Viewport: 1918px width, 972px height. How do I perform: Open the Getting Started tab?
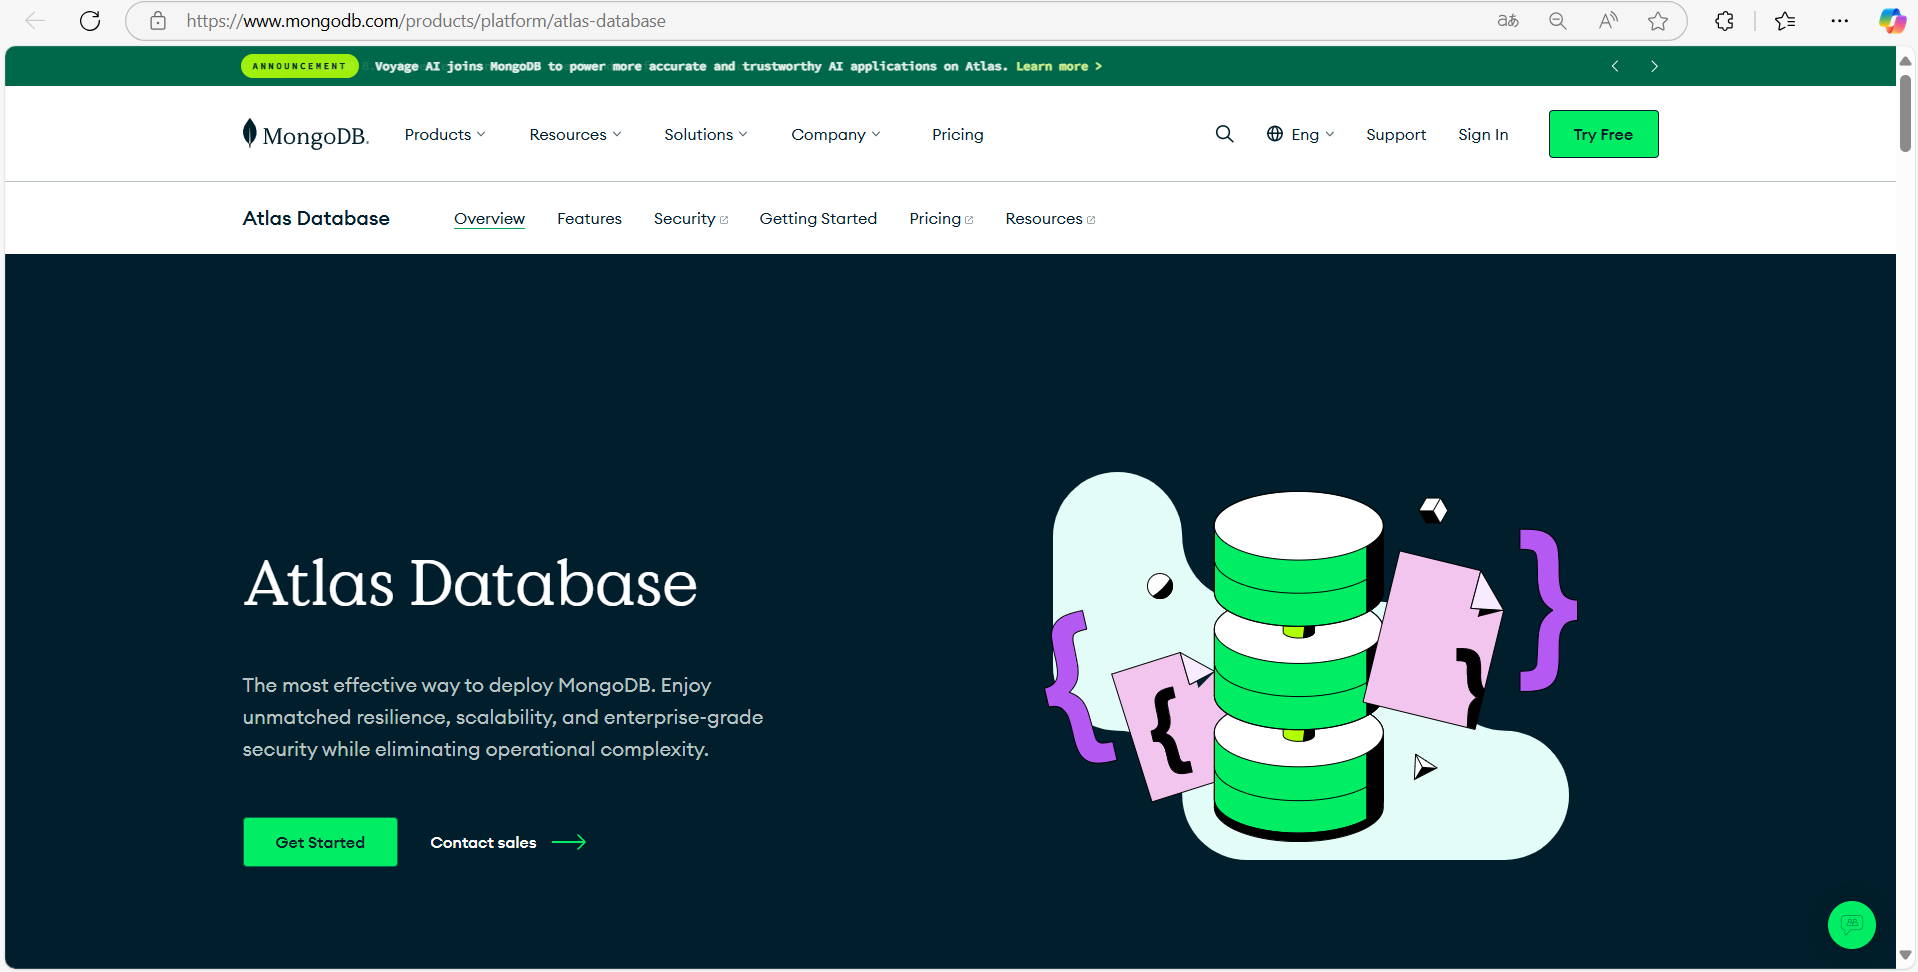click(x=818, y=218)
